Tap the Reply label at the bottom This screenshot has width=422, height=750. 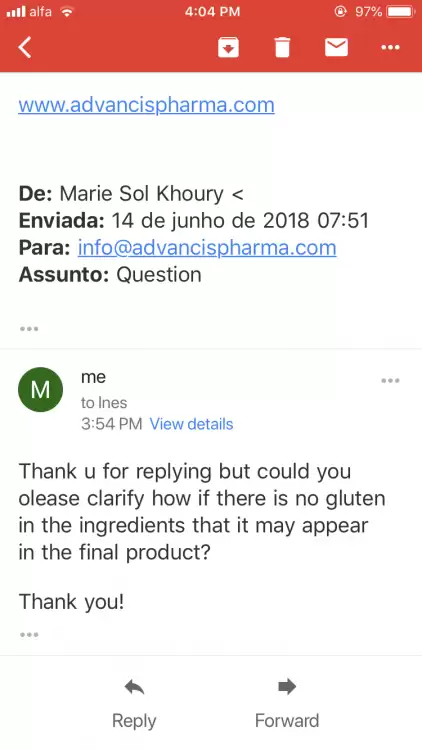134,721
